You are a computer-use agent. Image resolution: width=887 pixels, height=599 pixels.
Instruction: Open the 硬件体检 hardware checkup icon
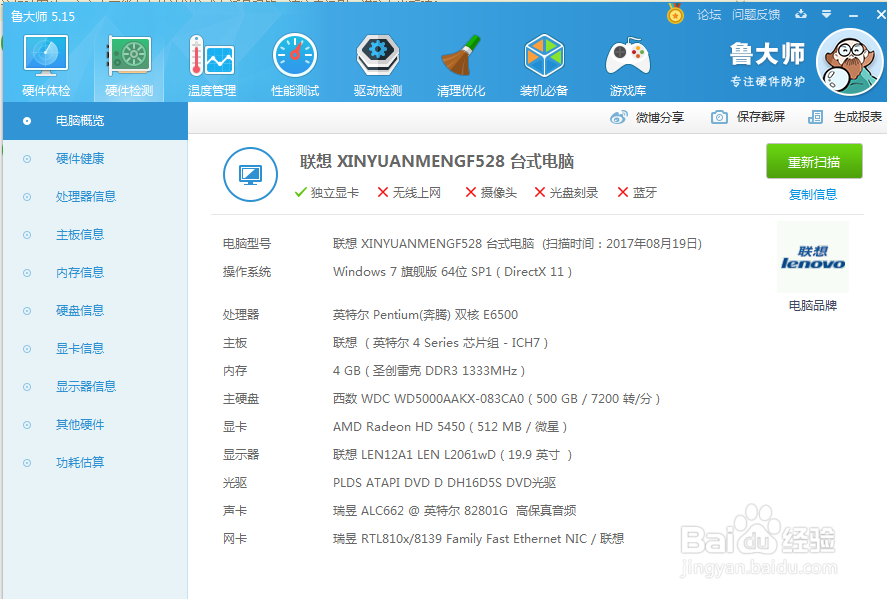[x=46, y=55]
